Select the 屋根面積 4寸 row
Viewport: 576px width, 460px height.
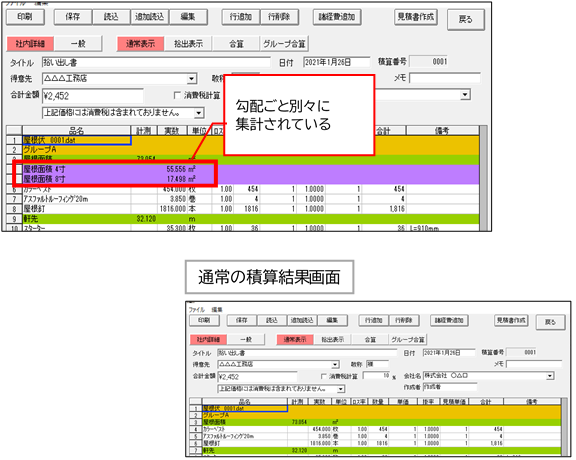click(251, 169)
